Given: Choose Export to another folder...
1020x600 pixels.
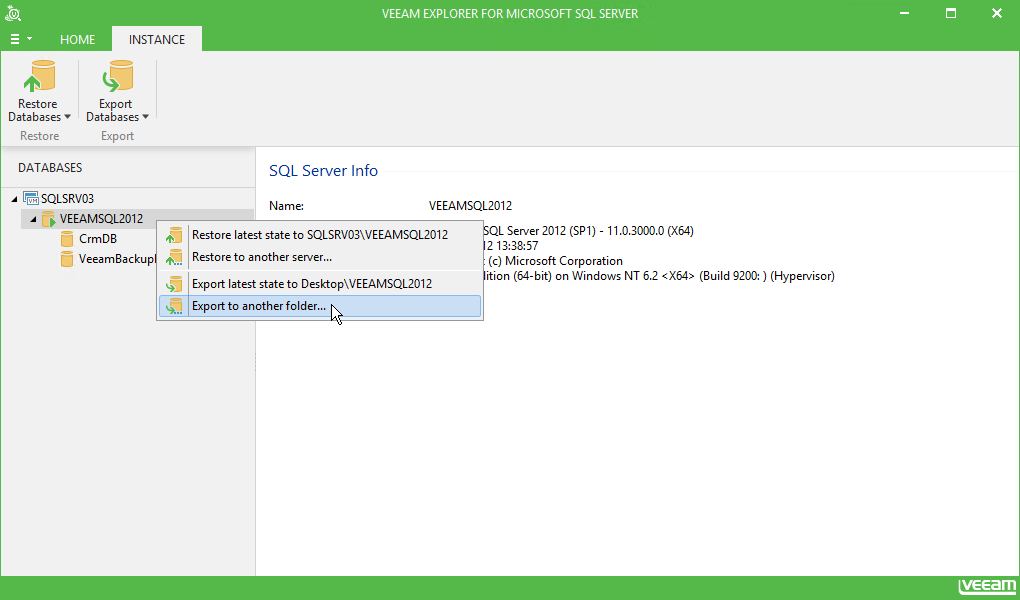Looking at the screenshot, I should 320,306.
